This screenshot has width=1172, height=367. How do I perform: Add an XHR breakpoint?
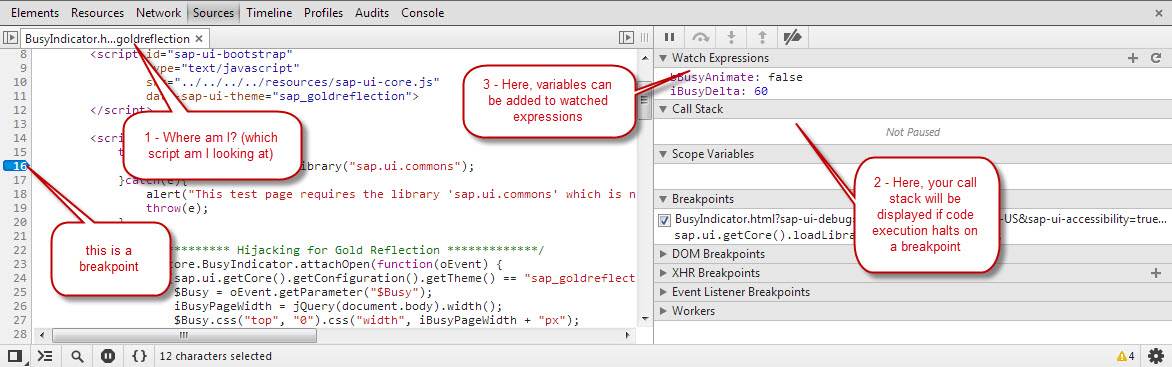[1156, 273]
